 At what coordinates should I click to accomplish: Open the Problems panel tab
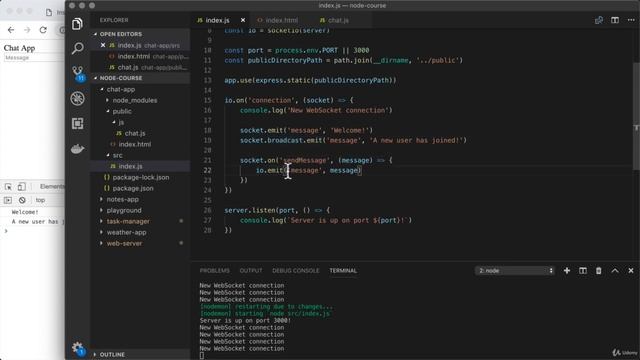coord(214,271)
